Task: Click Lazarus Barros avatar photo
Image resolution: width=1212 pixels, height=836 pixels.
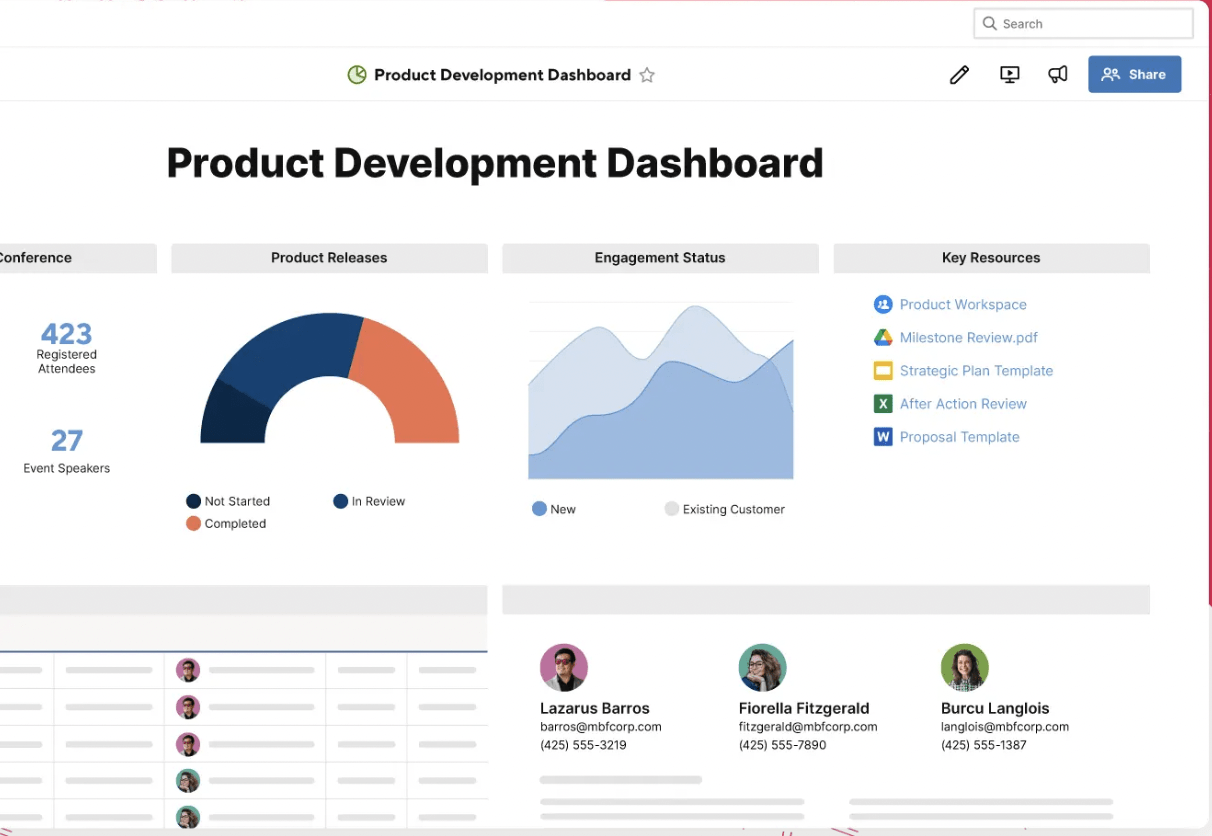Action: [x=564, y=668]
